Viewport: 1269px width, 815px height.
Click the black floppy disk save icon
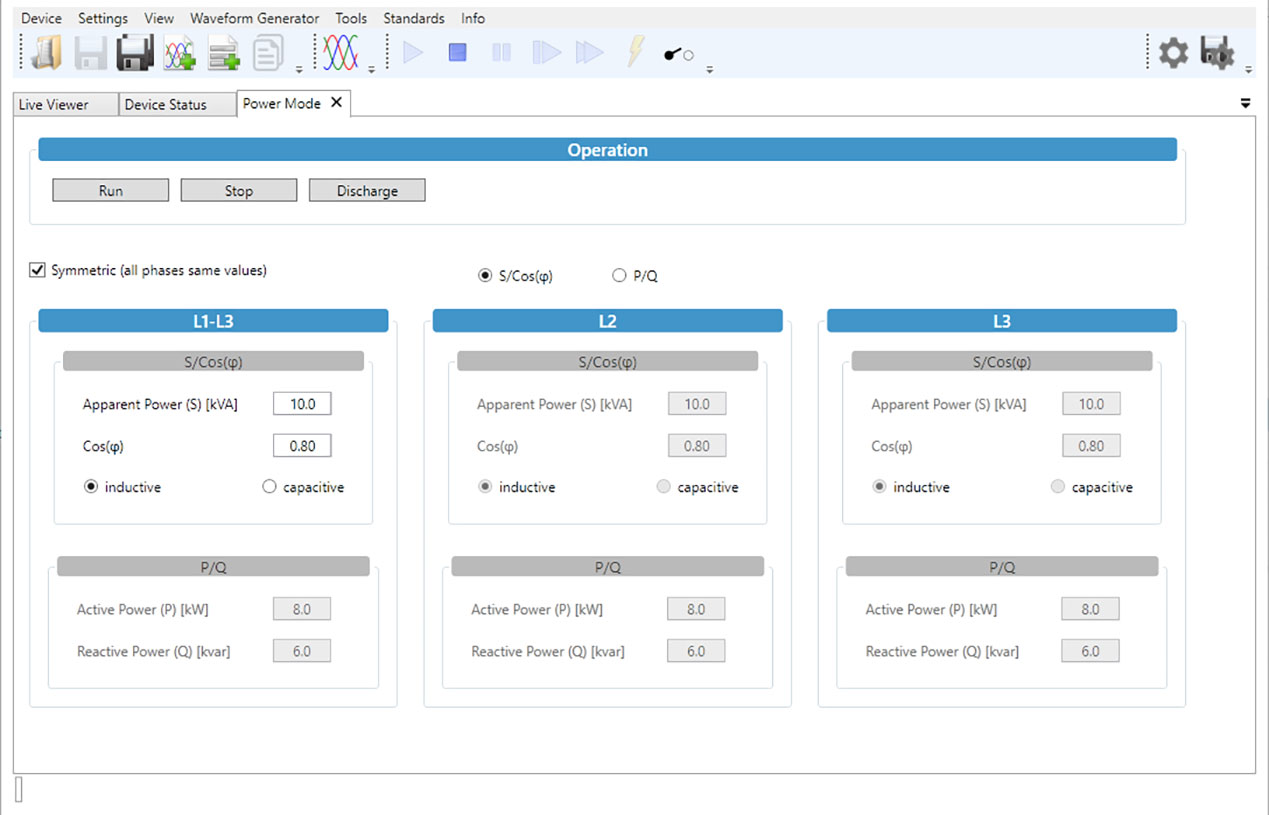click(135, 53)
